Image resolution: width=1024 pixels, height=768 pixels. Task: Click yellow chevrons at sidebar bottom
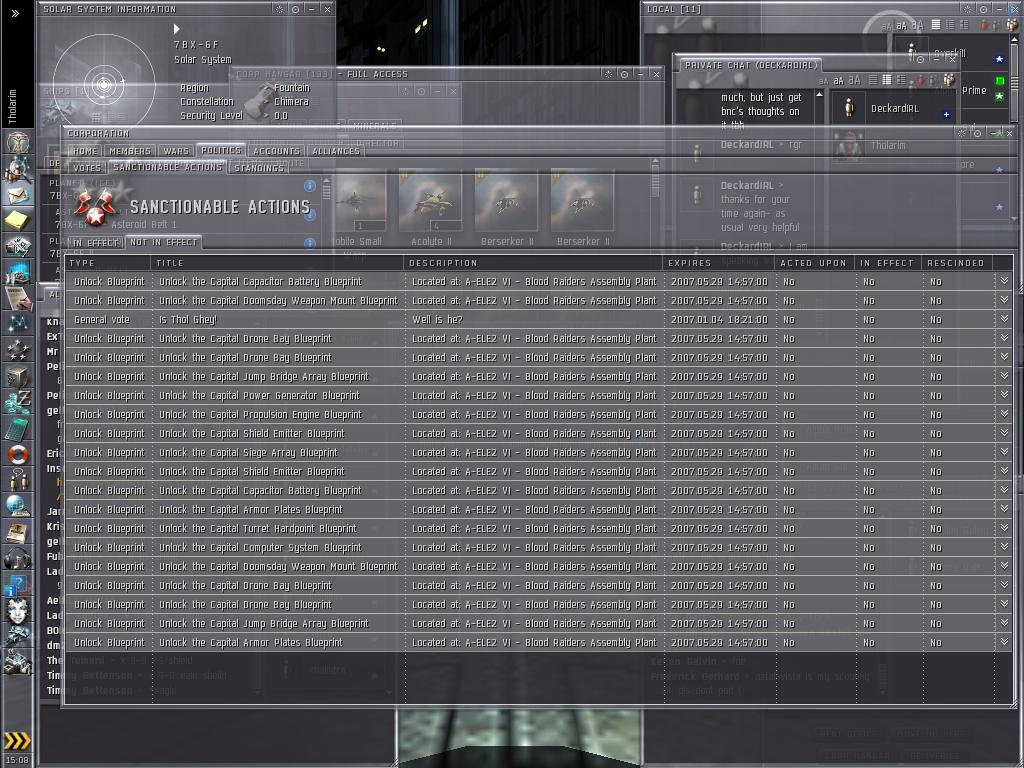click(x=17, y=740)
